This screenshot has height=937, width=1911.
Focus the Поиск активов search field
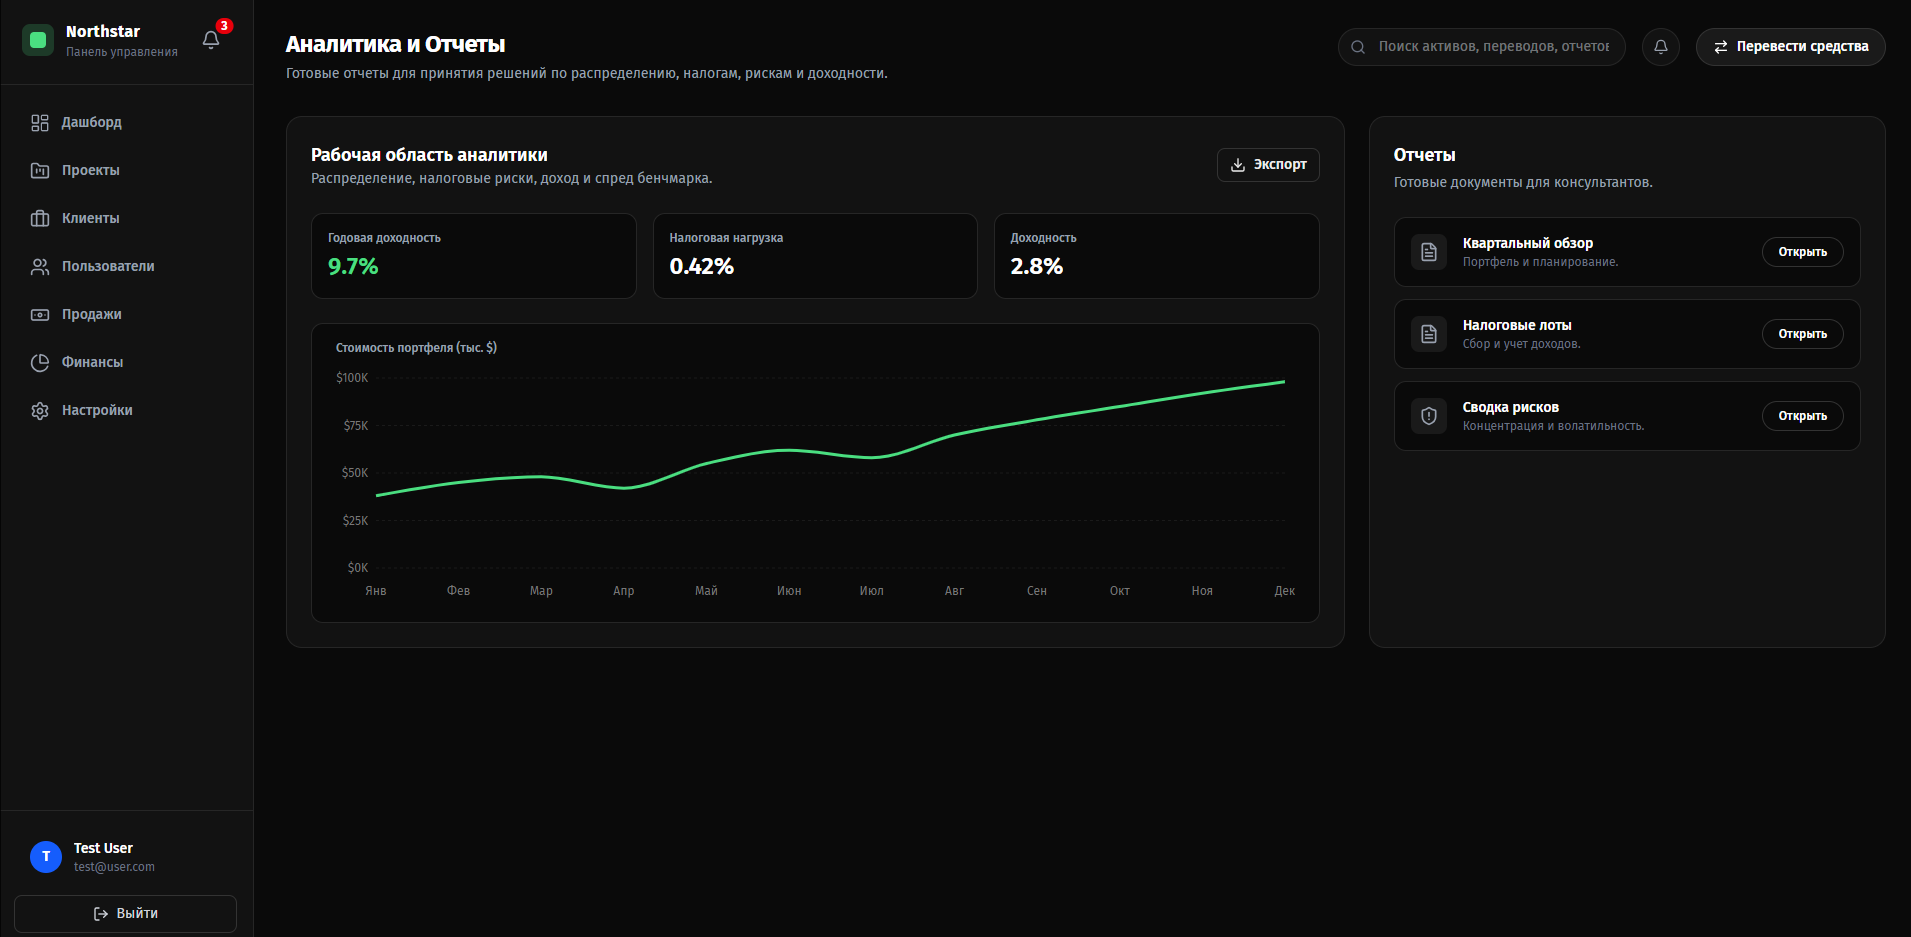tap(1482, 47)
